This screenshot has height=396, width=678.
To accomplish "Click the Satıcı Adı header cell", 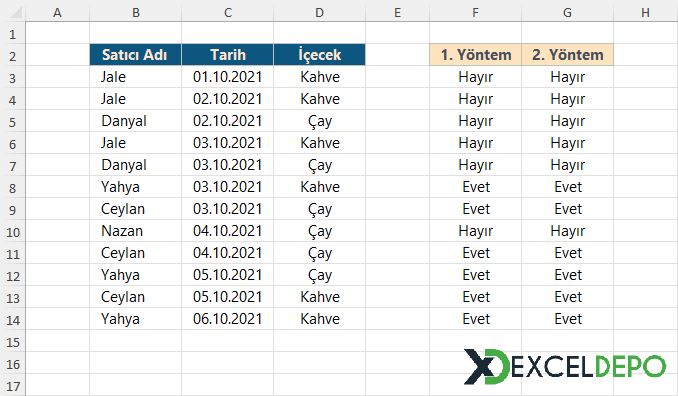I will click(x=136, y=55).
